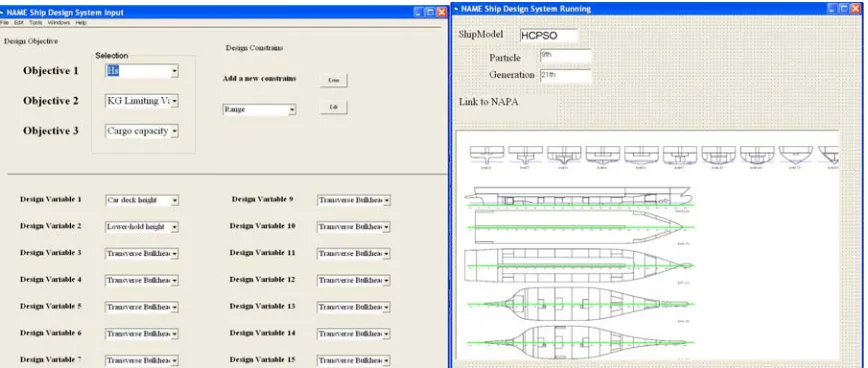
Task: Click the Particle field showing 9th
Action: pos(566,56)
